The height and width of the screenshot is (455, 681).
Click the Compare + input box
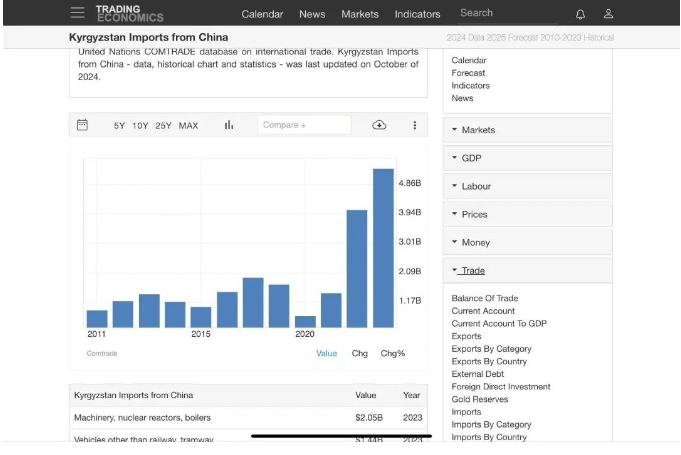click(304, 125)
